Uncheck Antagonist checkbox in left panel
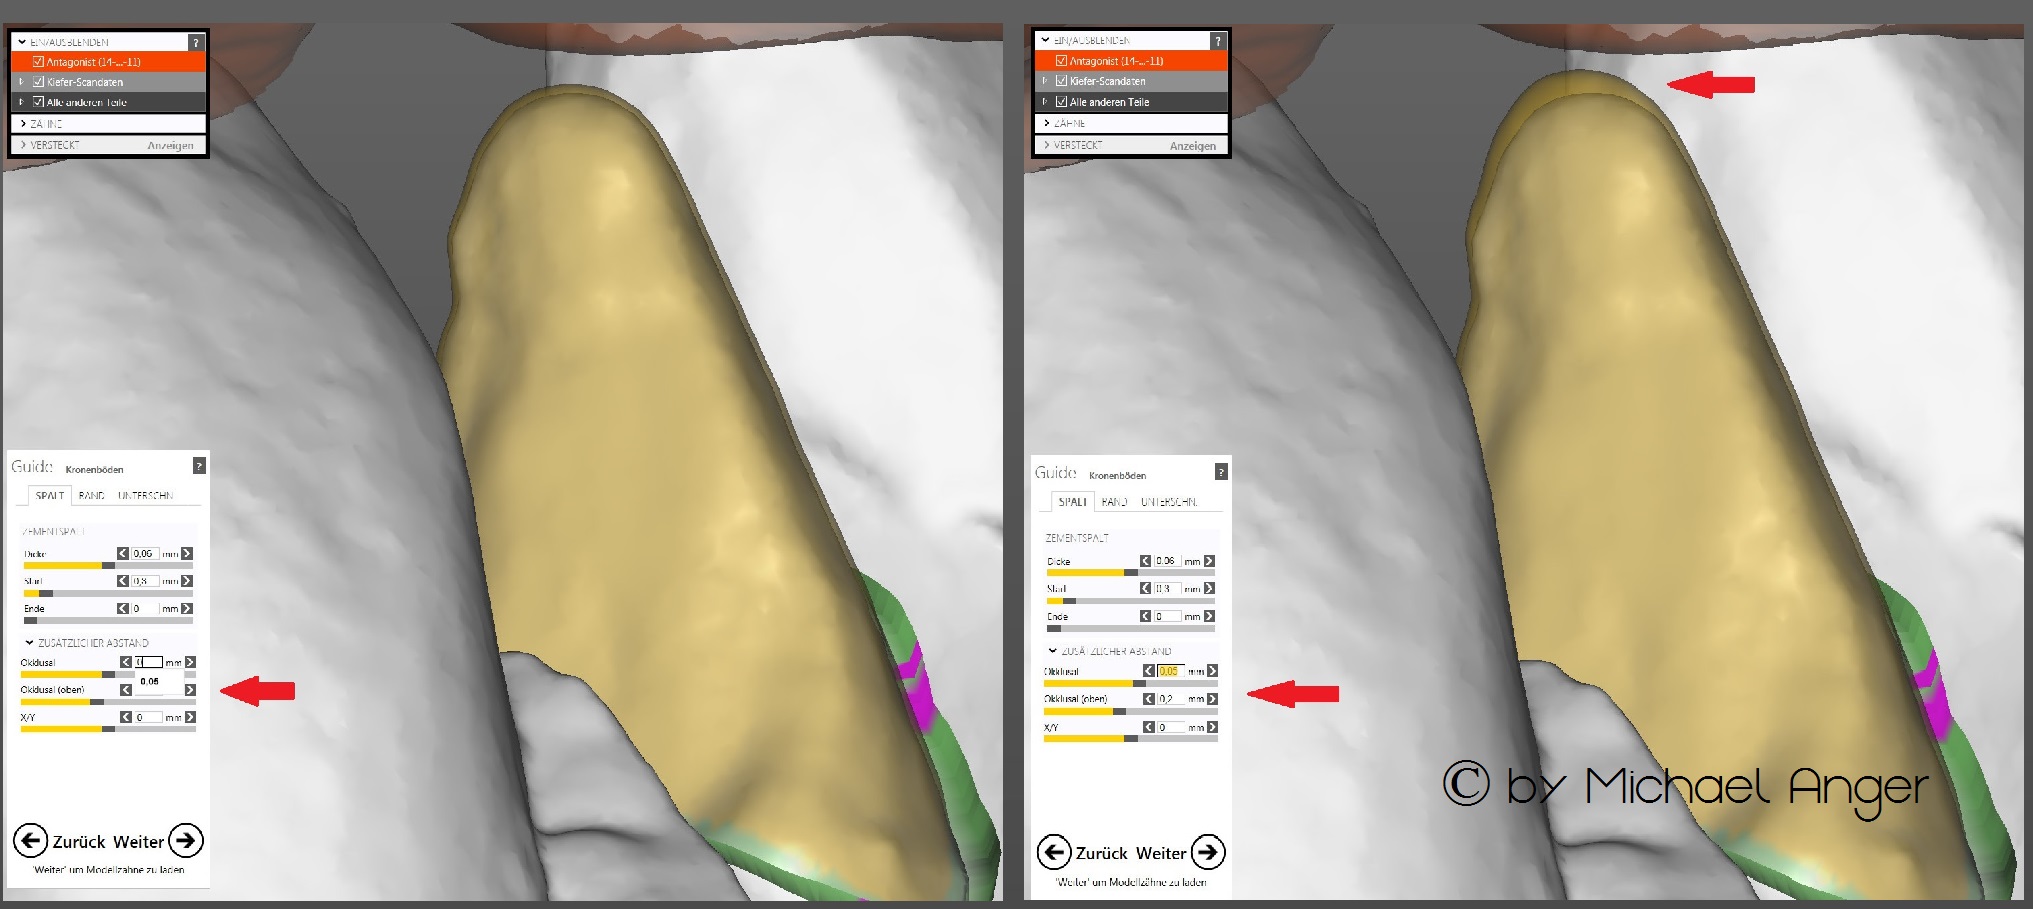This screenshot has height=909, width=2033. (x=39, y=62)
